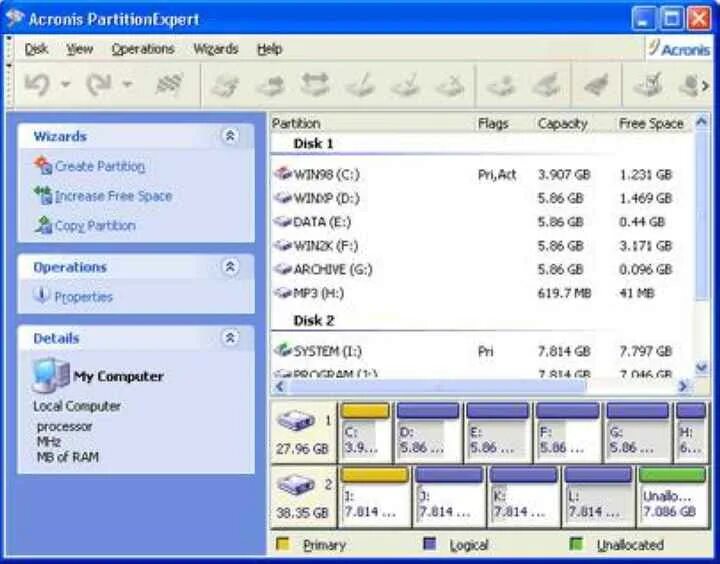Screen dimensions: 720x564
Task: Click the Primary yellow legend swatch
Action: pos(283,544)
